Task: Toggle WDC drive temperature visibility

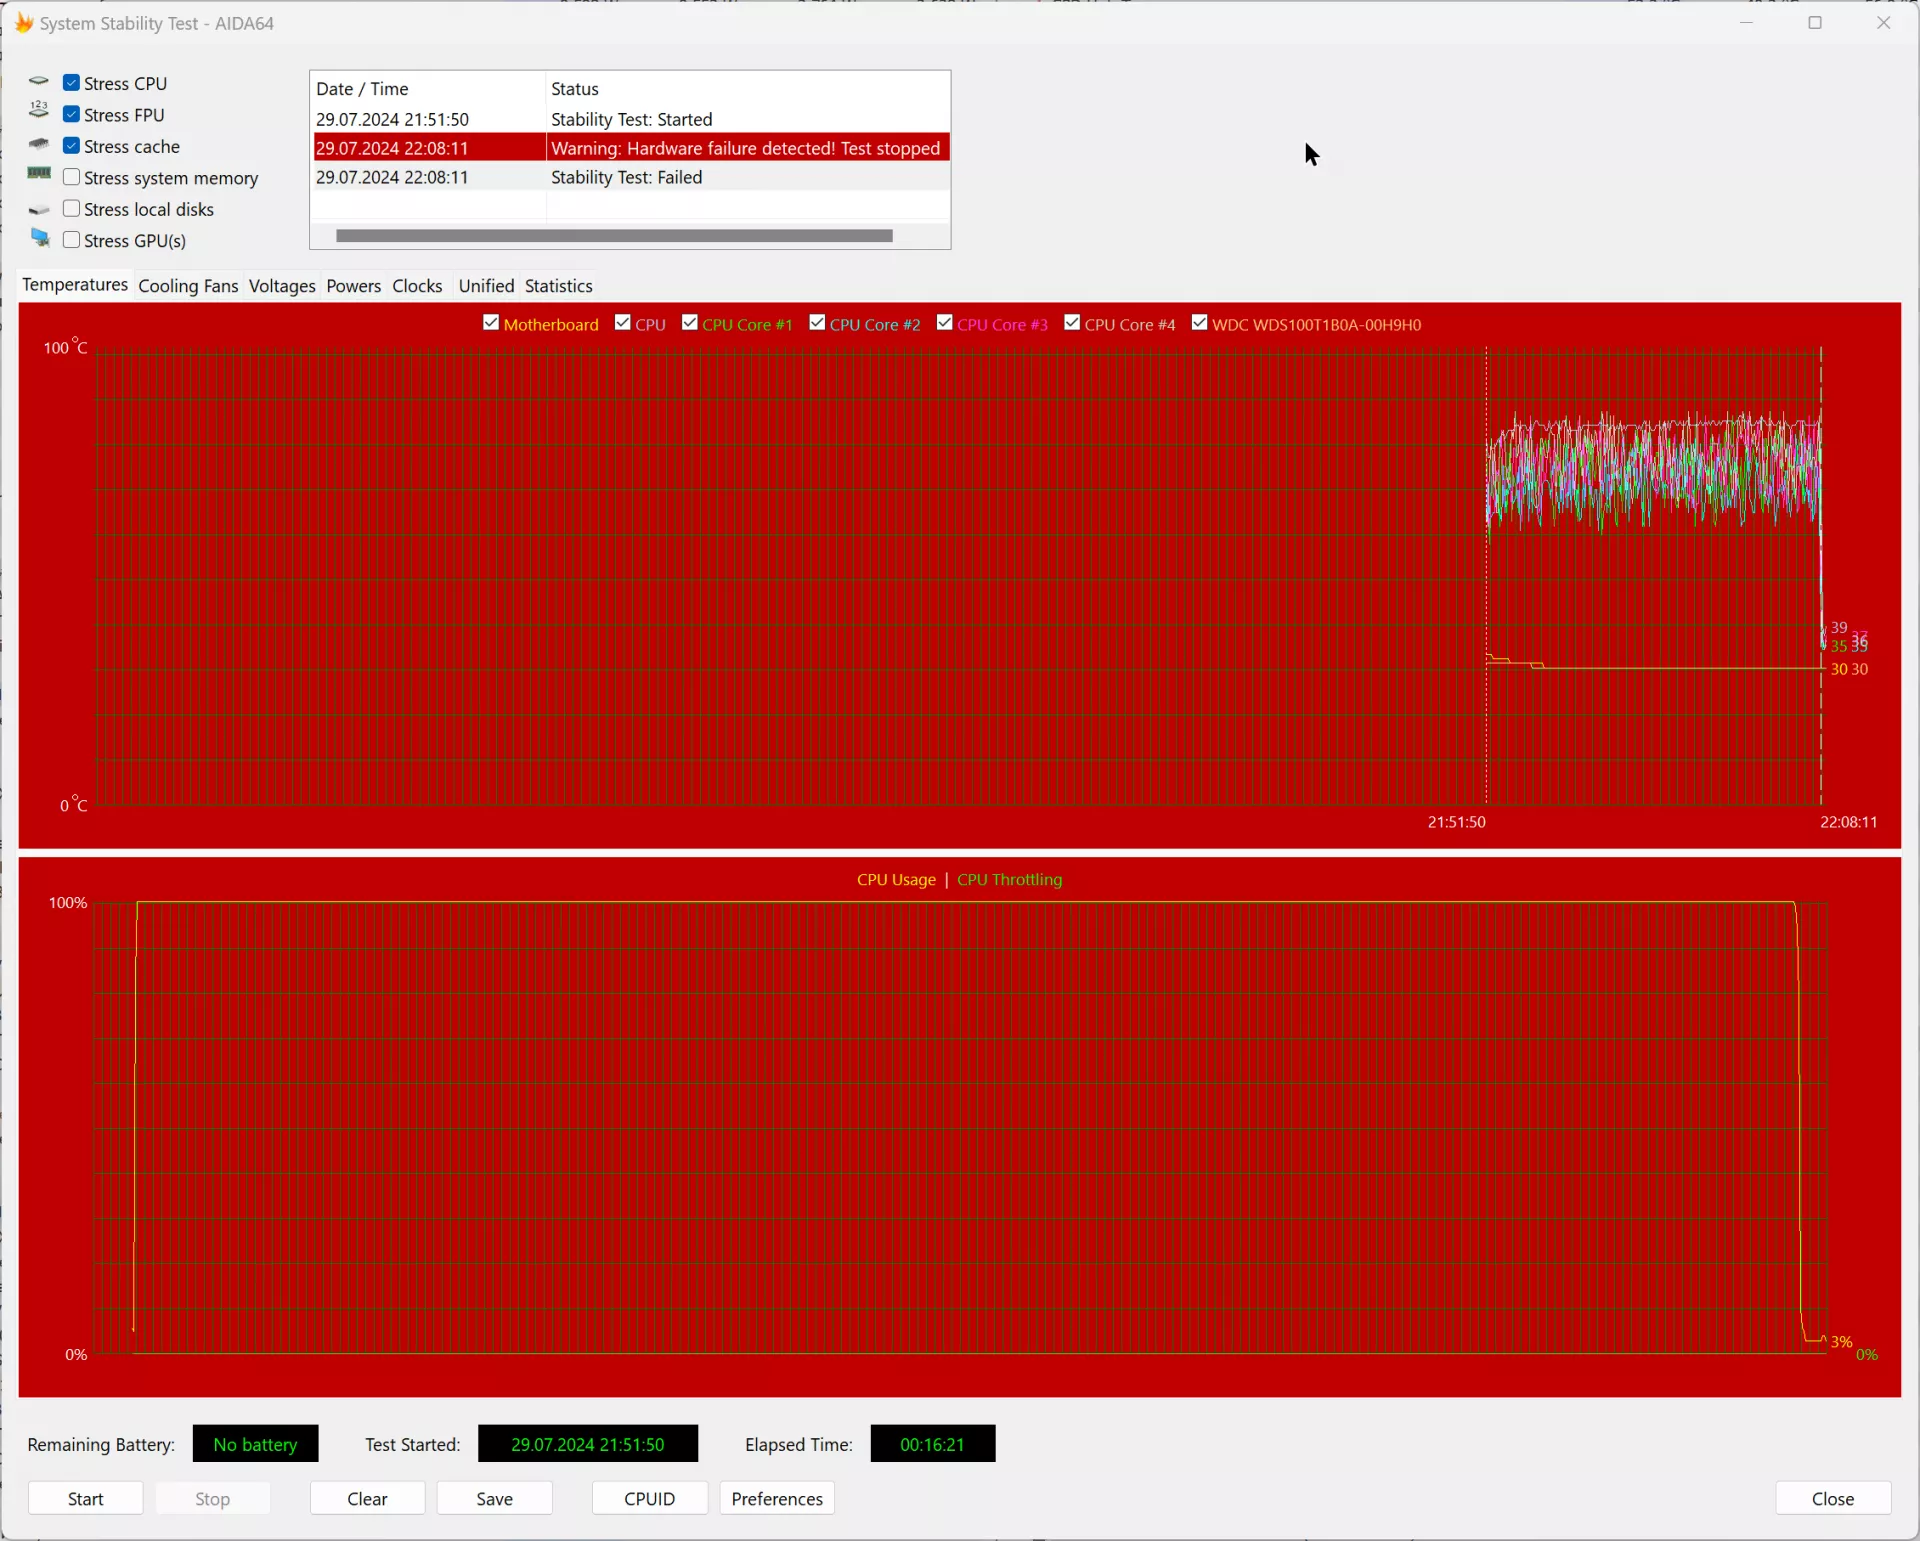Action: 1200,322
